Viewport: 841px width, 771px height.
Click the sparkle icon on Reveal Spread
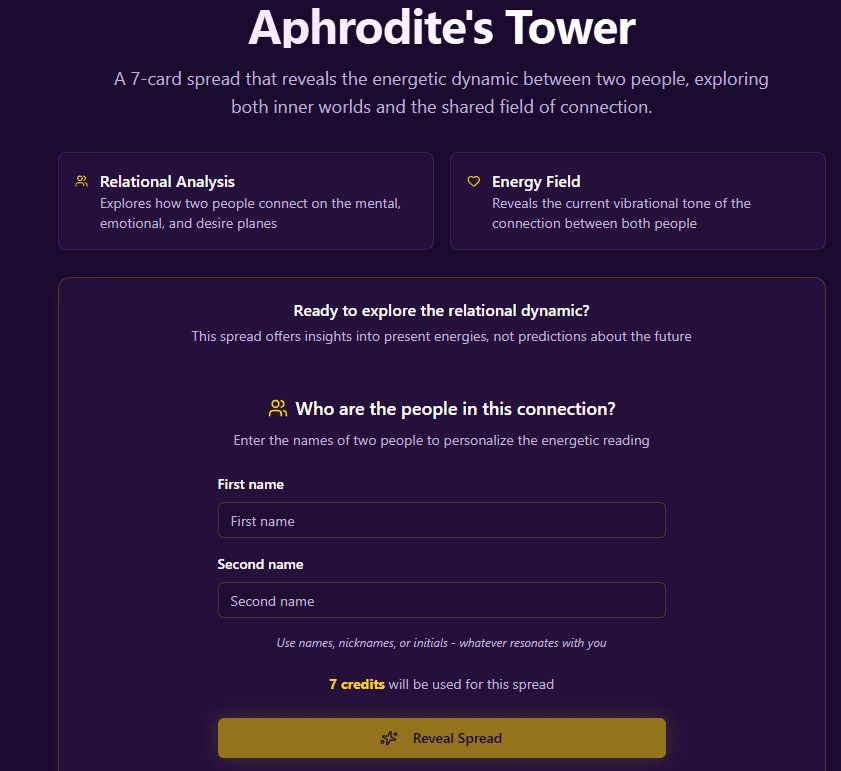pyautogui.click(x=390, y=739)
